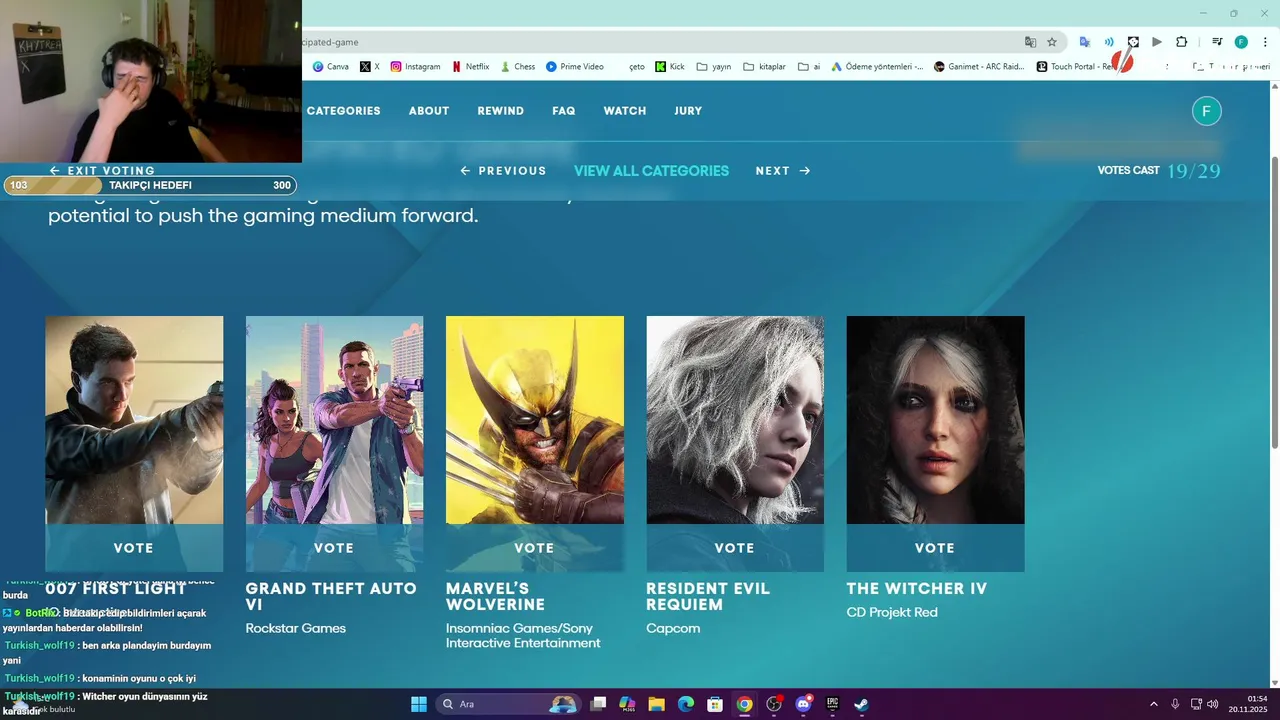
Task: Click the Witcher IV Ciri cover art
Action: tap(935, 420)
